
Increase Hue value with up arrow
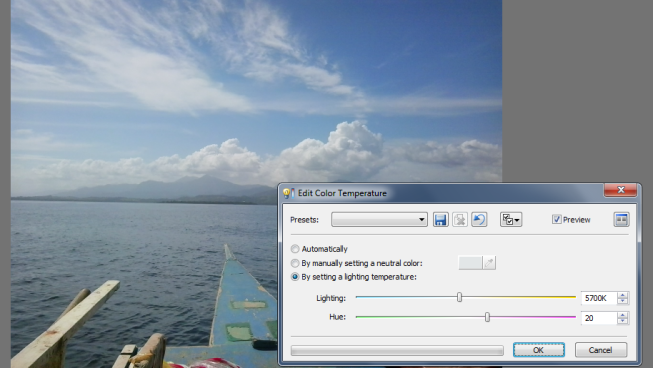tap(623, 315)
